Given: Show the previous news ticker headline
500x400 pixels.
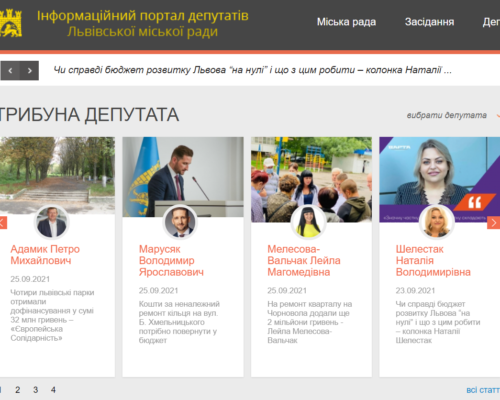Looking at the screenshot, I should point(10,71).
